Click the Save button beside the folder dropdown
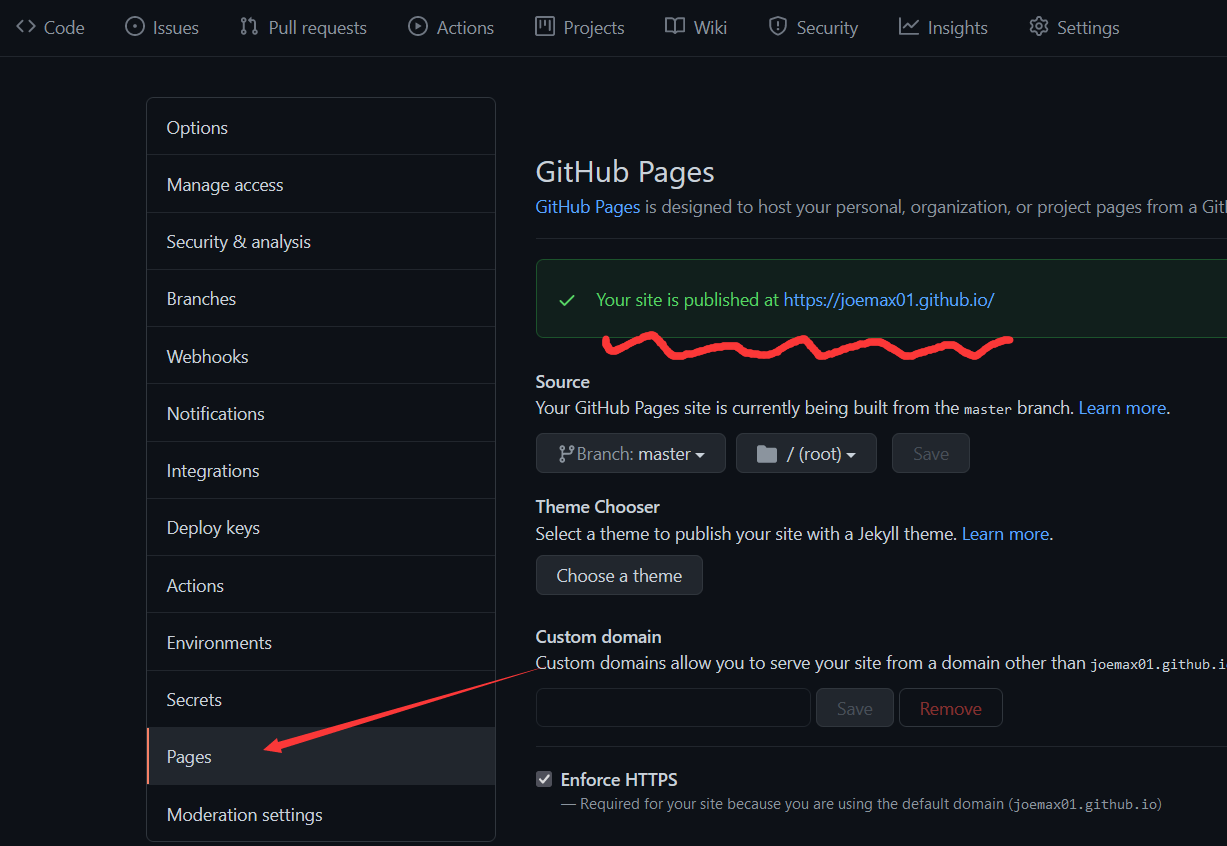Image resolution: width=1227 pixels, height=846 pixels. pos(931,453)
